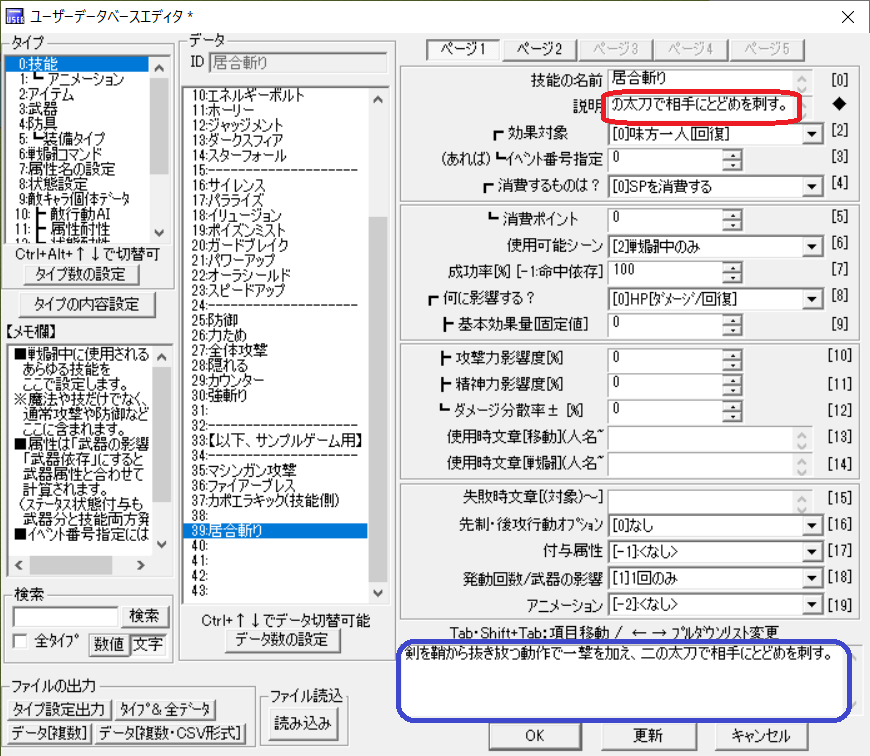Click the memo box horizontal scrollbar
Screen dimensions: 870x756
pyautogui.click(x=80, y=565)
